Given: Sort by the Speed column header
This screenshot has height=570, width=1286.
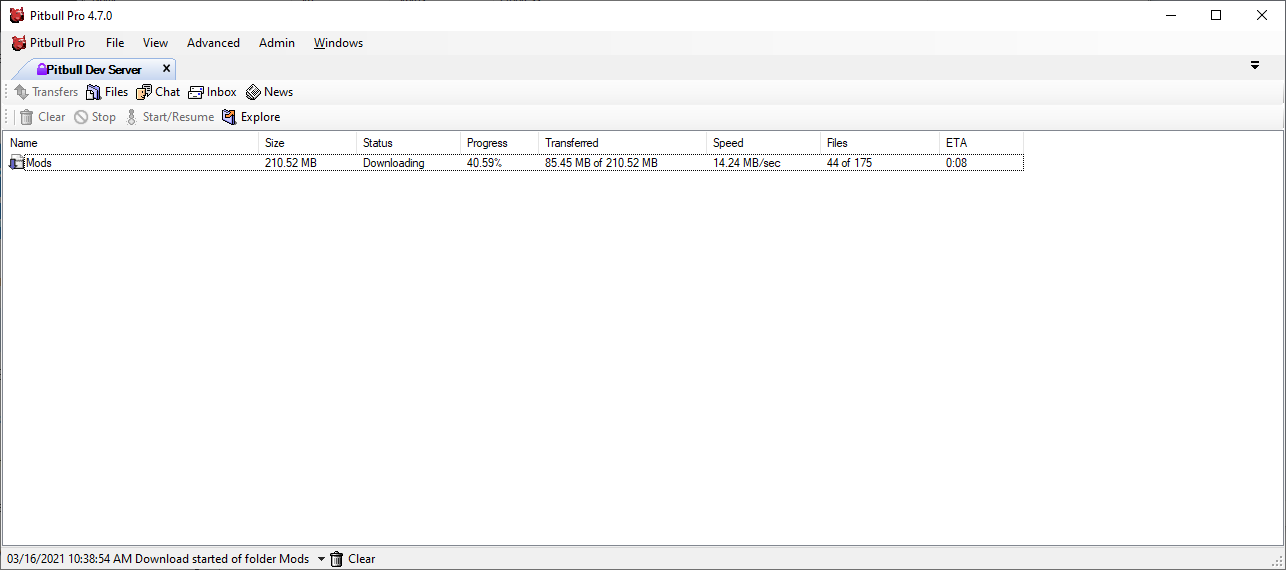Looking at the screenshot, I should tap(763, 143).
